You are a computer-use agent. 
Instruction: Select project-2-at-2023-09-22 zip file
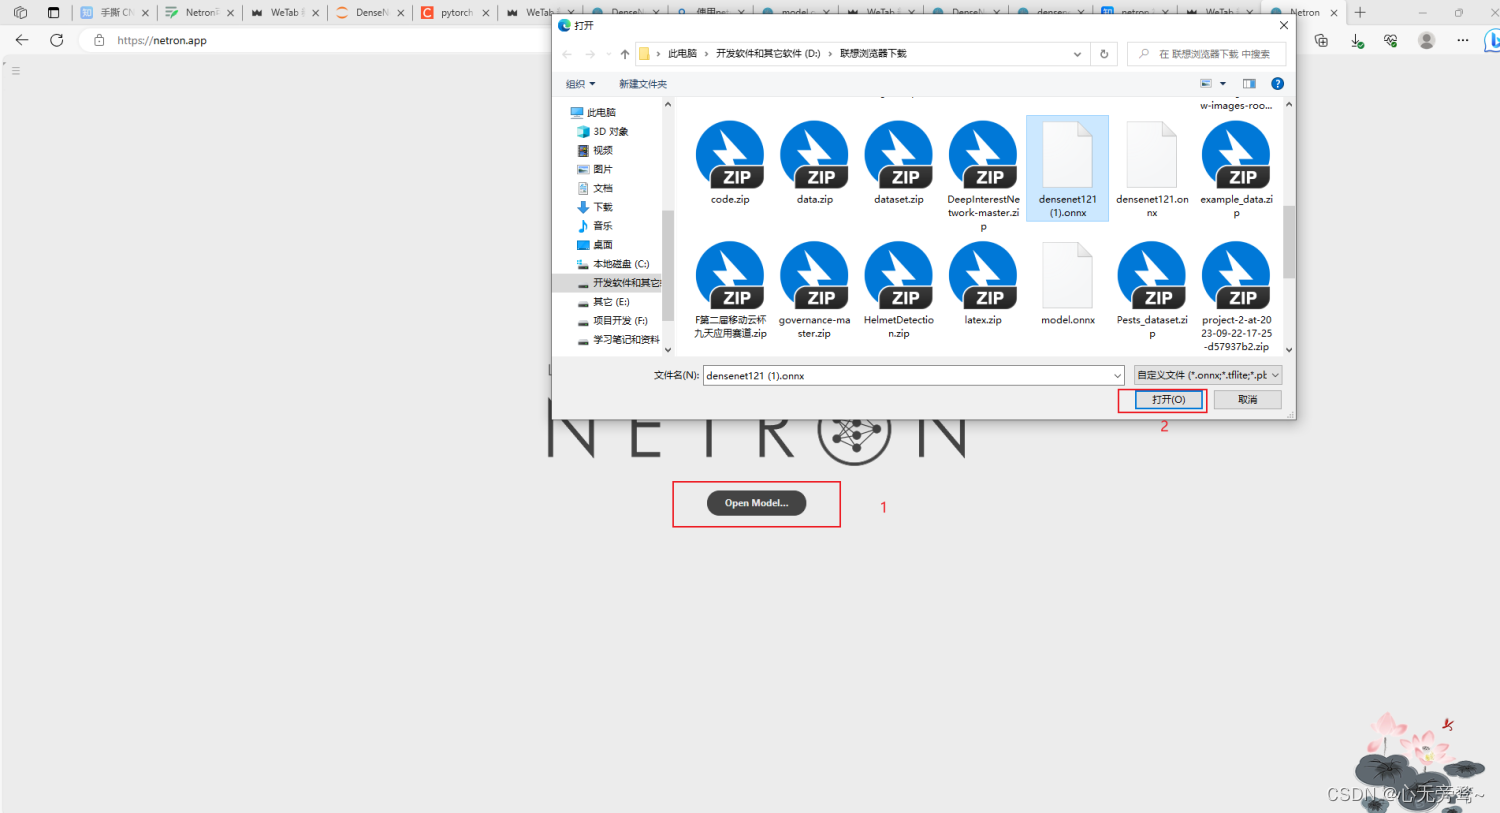click(1236, 296)
